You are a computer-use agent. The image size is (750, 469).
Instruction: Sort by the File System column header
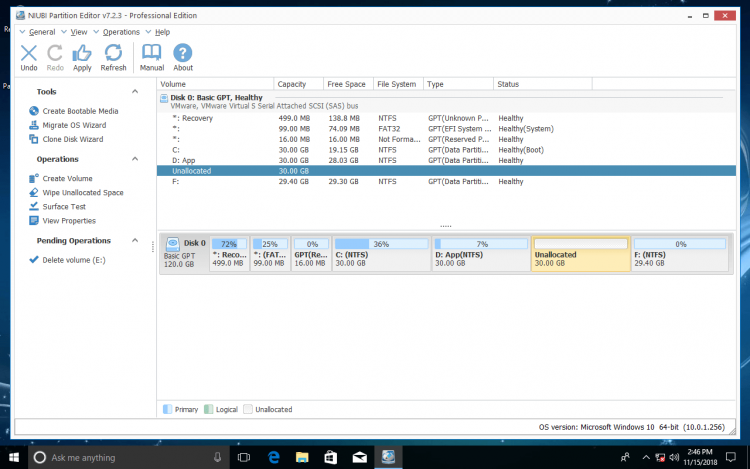point(398,84)
